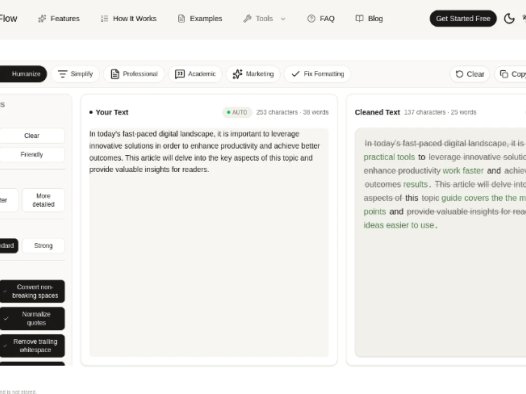Open the Features nav link
Screen dimensions: 526x394
[59, 18]
